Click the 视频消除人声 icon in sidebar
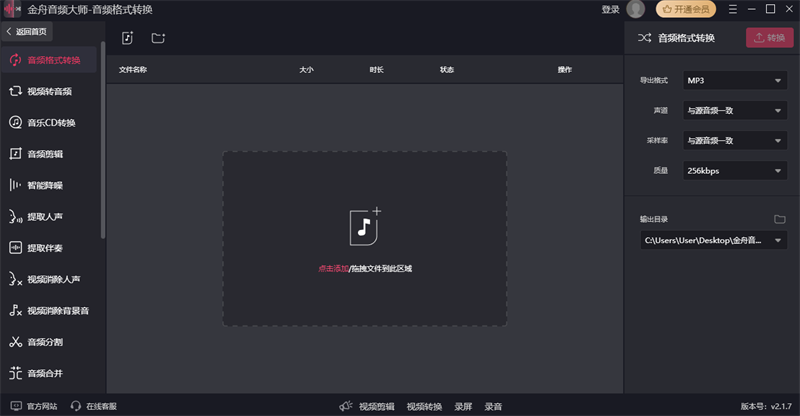 (15, 279)
